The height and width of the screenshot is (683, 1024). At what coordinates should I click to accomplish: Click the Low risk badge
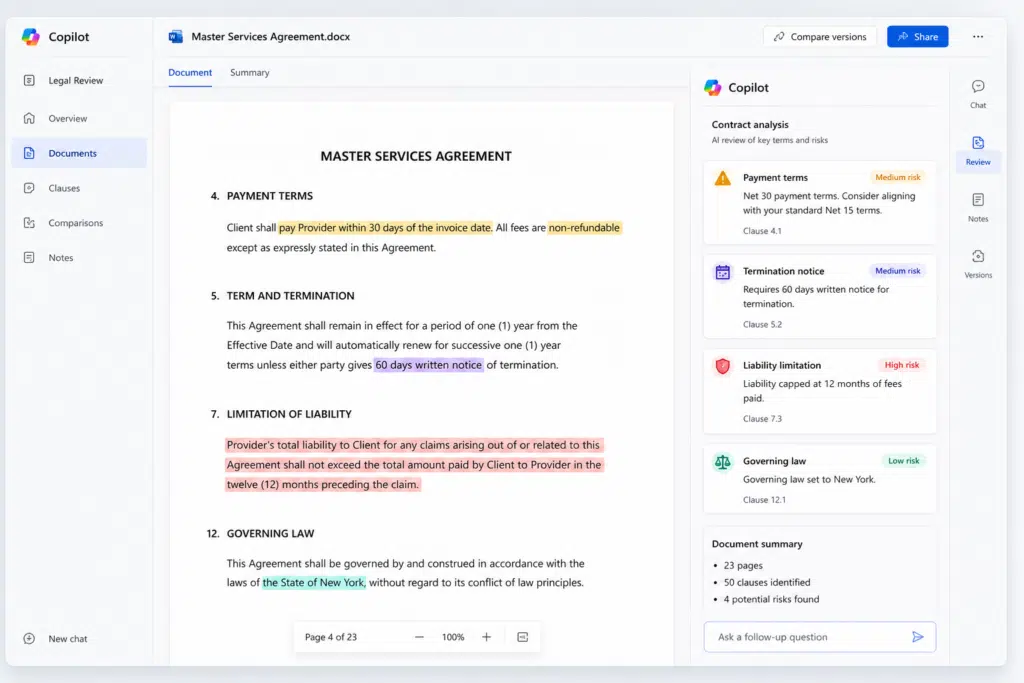pos(903,460)
